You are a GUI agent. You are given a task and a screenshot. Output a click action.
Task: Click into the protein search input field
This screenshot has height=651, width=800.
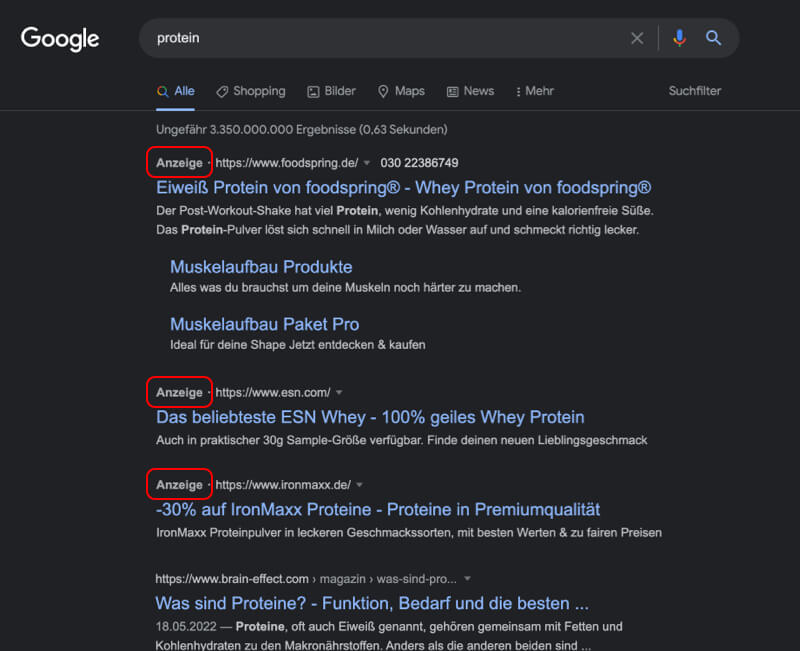pyautogui.click(x=388, y=38)
